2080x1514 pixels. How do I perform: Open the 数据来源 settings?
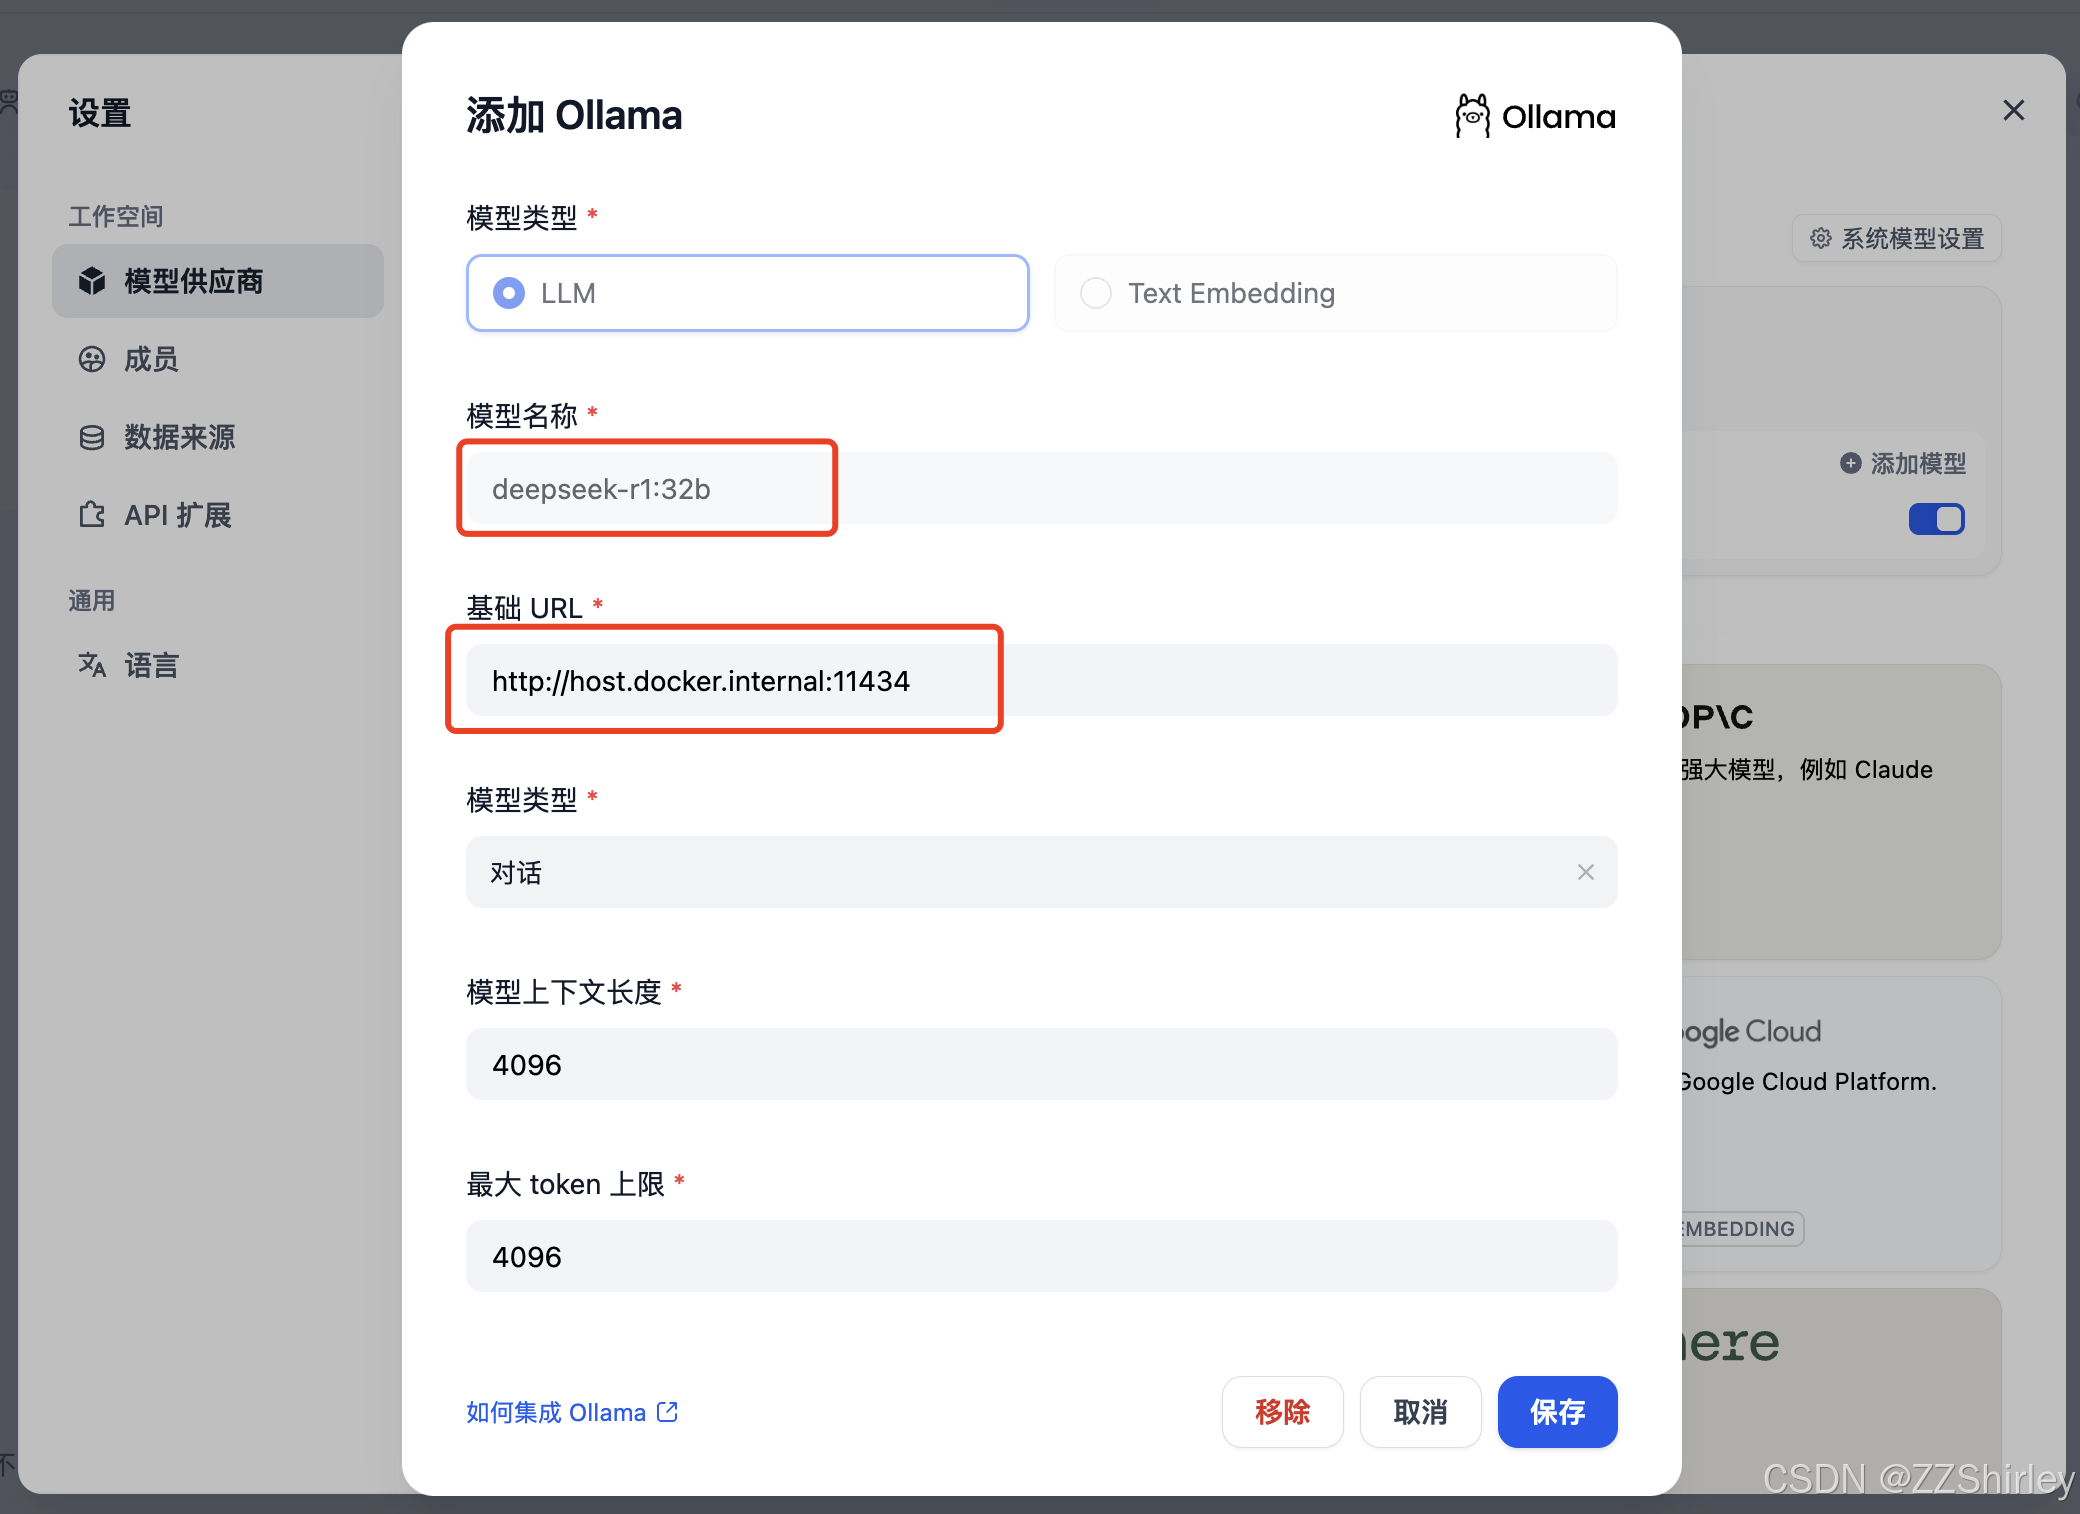tap(180, 437)
